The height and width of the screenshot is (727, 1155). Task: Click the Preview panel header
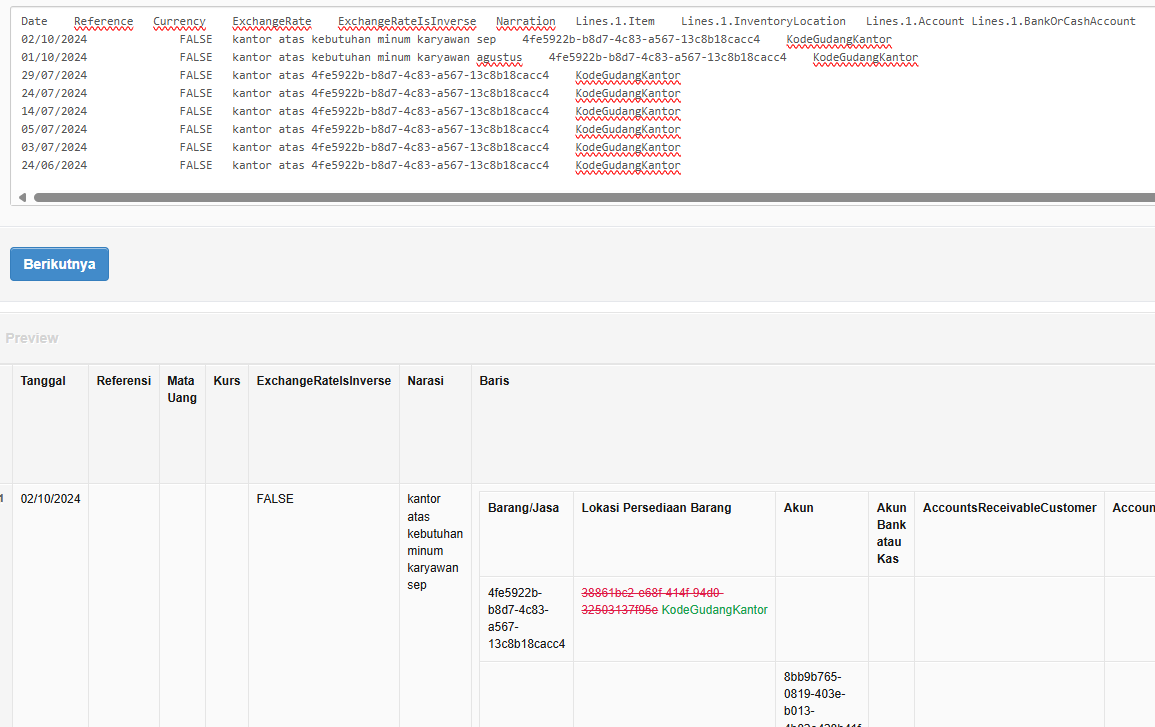(32, 338)
